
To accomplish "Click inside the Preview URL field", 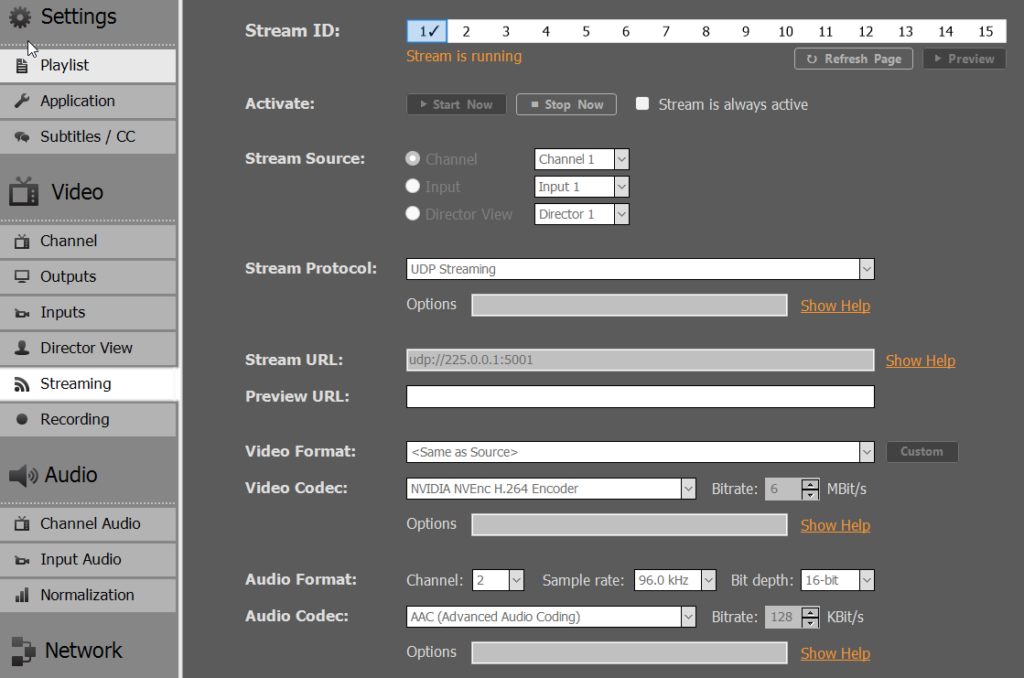I will point(640,396).
